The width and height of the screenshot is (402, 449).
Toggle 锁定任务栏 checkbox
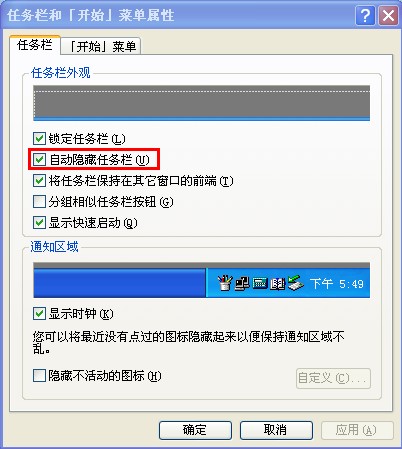(x=39, y=138)
